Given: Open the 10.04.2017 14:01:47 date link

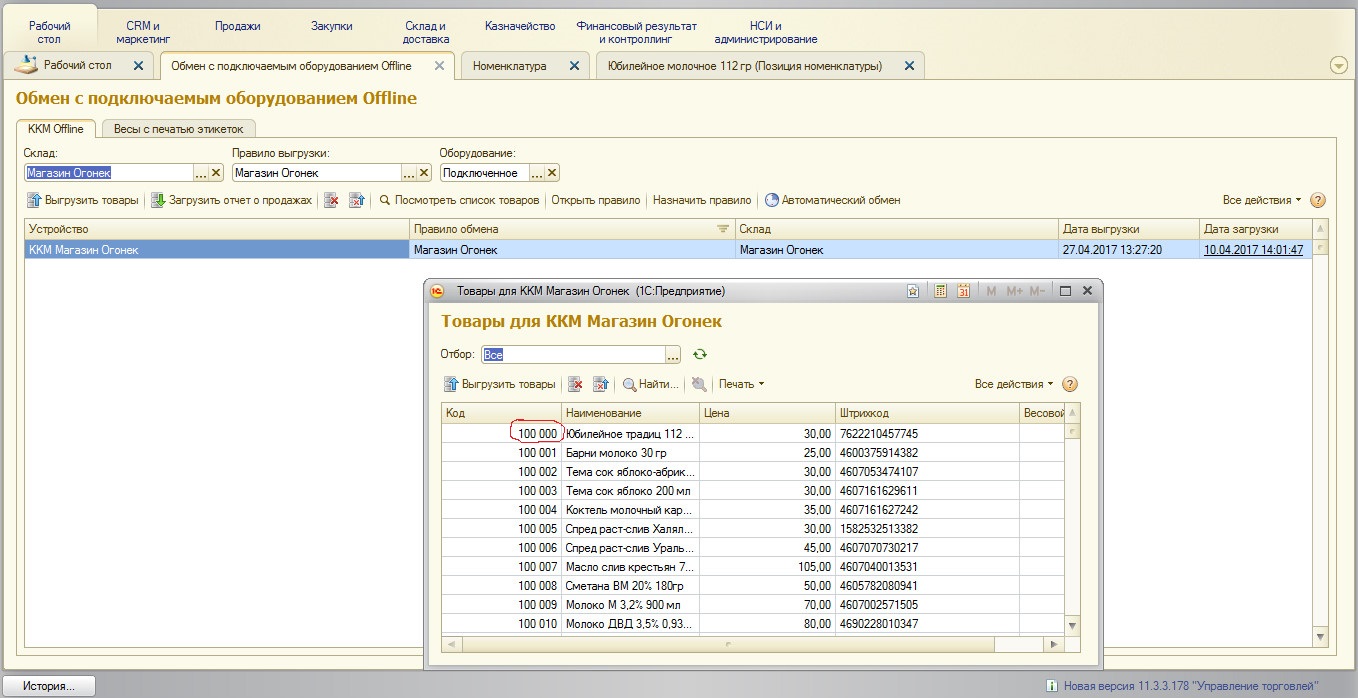Looking at the screenshot, I should tap(1253, 250).
